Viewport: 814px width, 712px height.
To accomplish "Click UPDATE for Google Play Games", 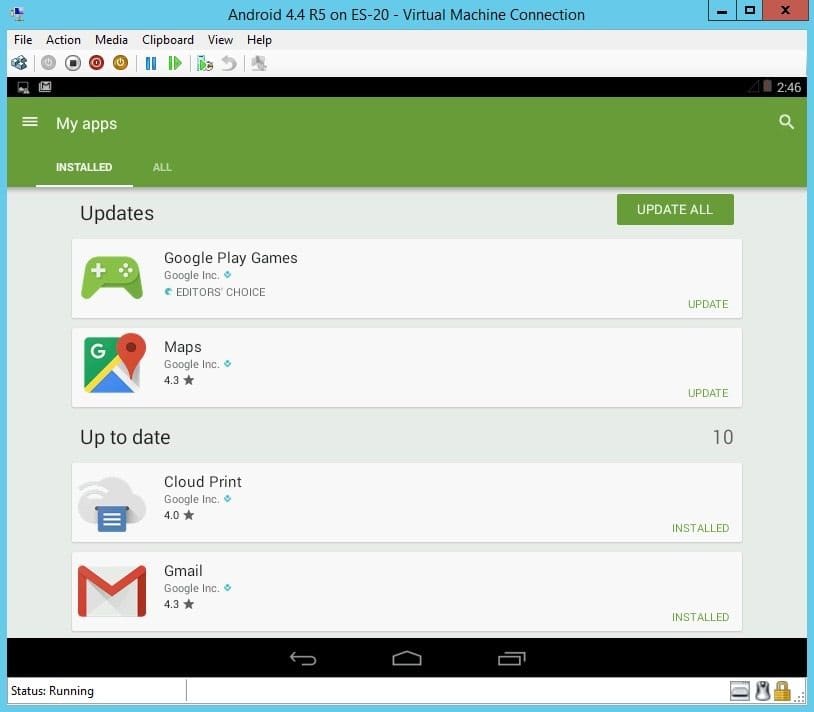I will click(708, 304).
